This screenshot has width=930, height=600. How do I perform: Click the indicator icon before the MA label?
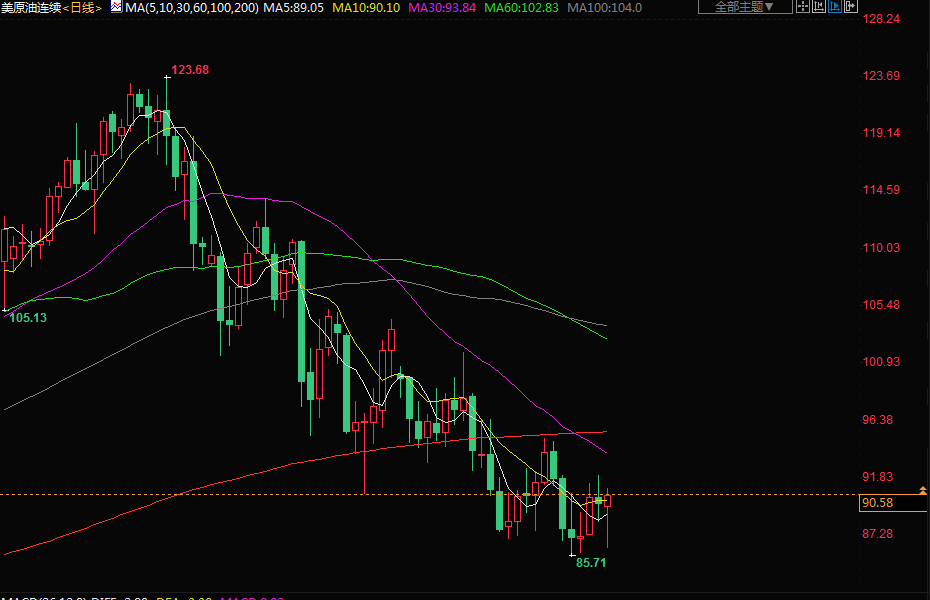(116, 7)
